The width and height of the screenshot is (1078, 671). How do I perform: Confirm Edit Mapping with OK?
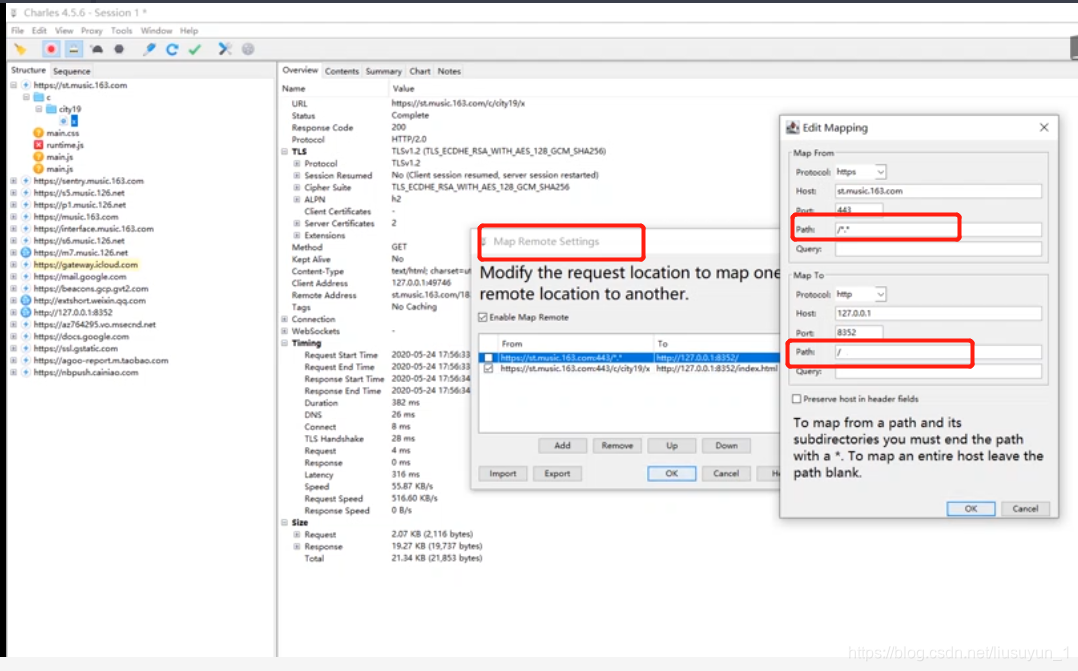971,509
